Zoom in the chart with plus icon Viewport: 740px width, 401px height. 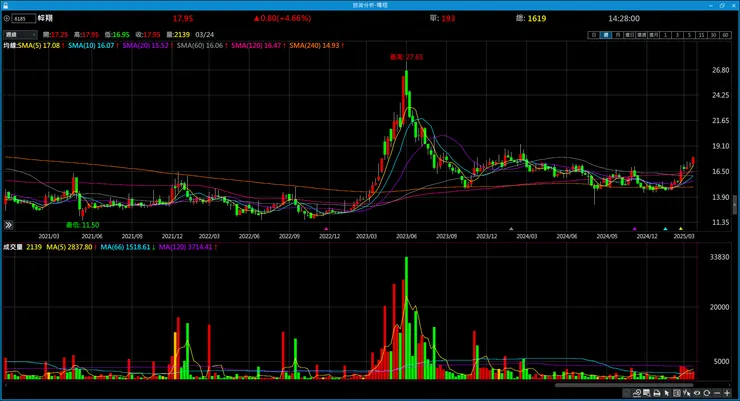tap(727, 393)
